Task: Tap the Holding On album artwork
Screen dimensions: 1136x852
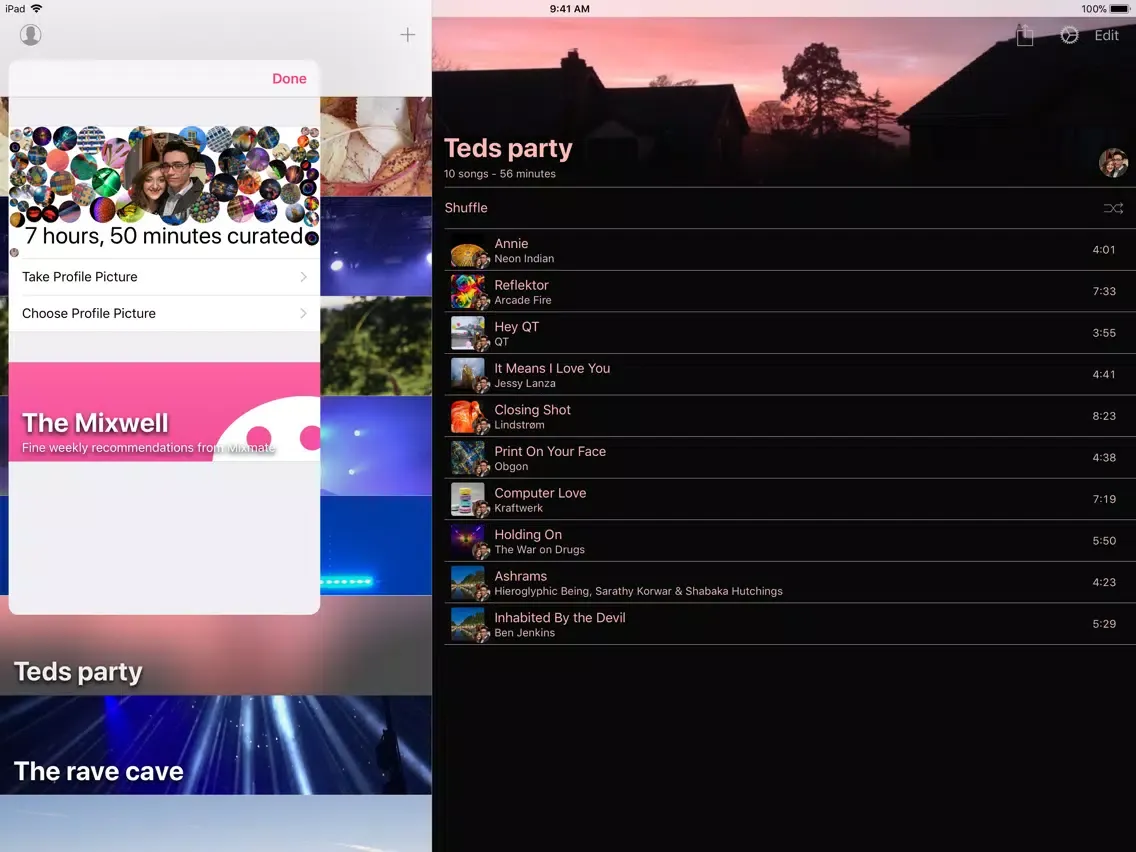Action: [x=467, y=541]
